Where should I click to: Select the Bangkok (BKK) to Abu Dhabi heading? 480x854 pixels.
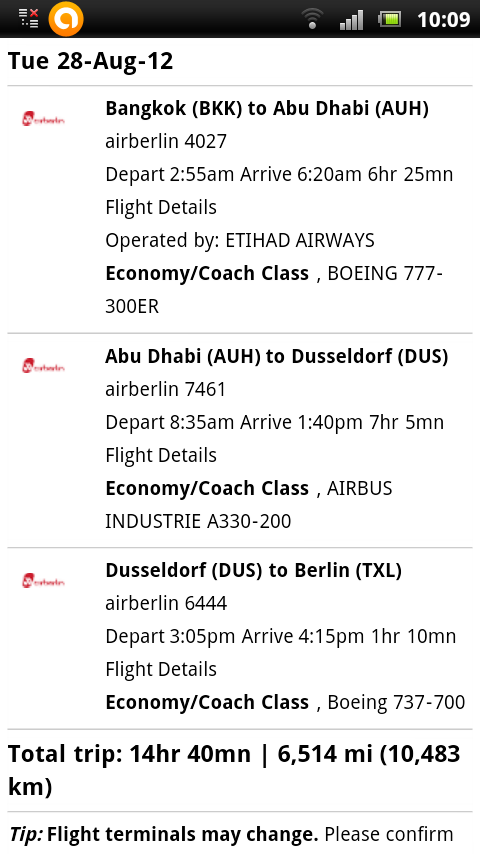267,108
